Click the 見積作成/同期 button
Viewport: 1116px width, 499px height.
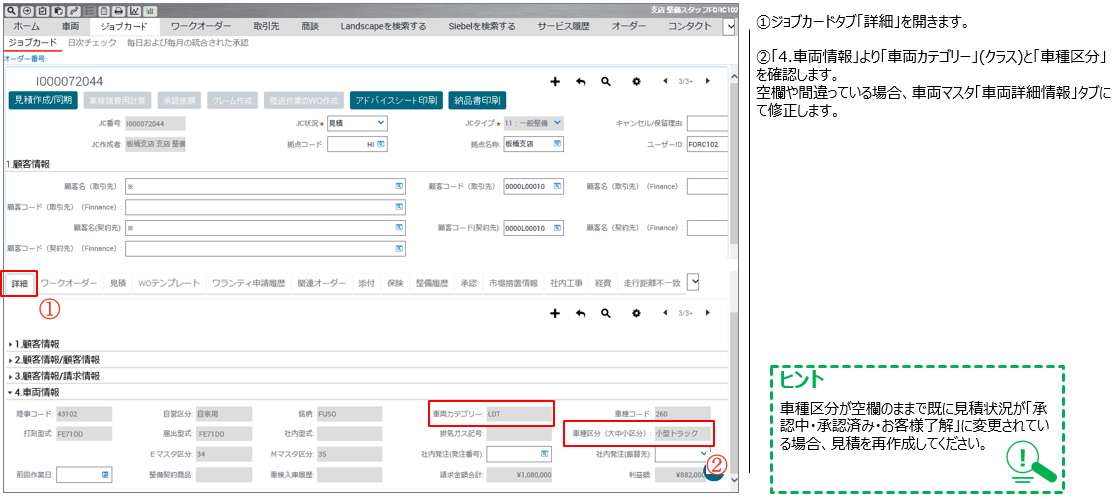[x=42, y=101]
